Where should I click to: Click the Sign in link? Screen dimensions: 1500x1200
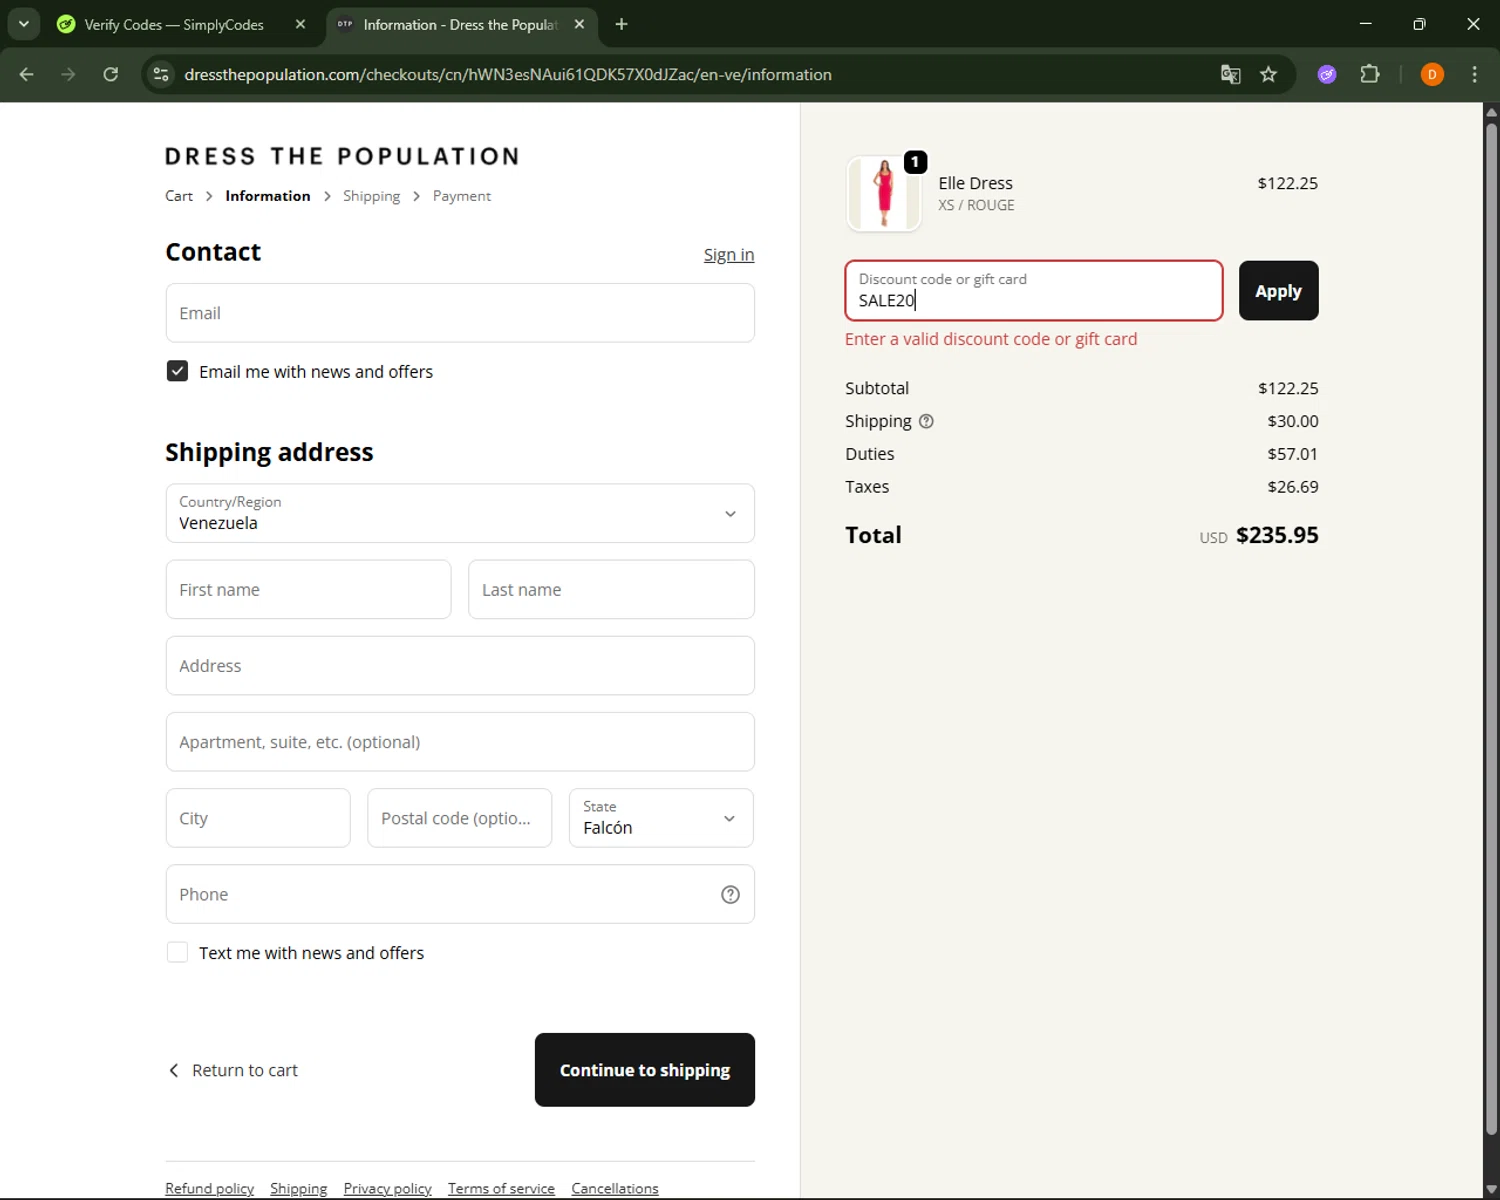pyautogui.click(x=729, y=255)
